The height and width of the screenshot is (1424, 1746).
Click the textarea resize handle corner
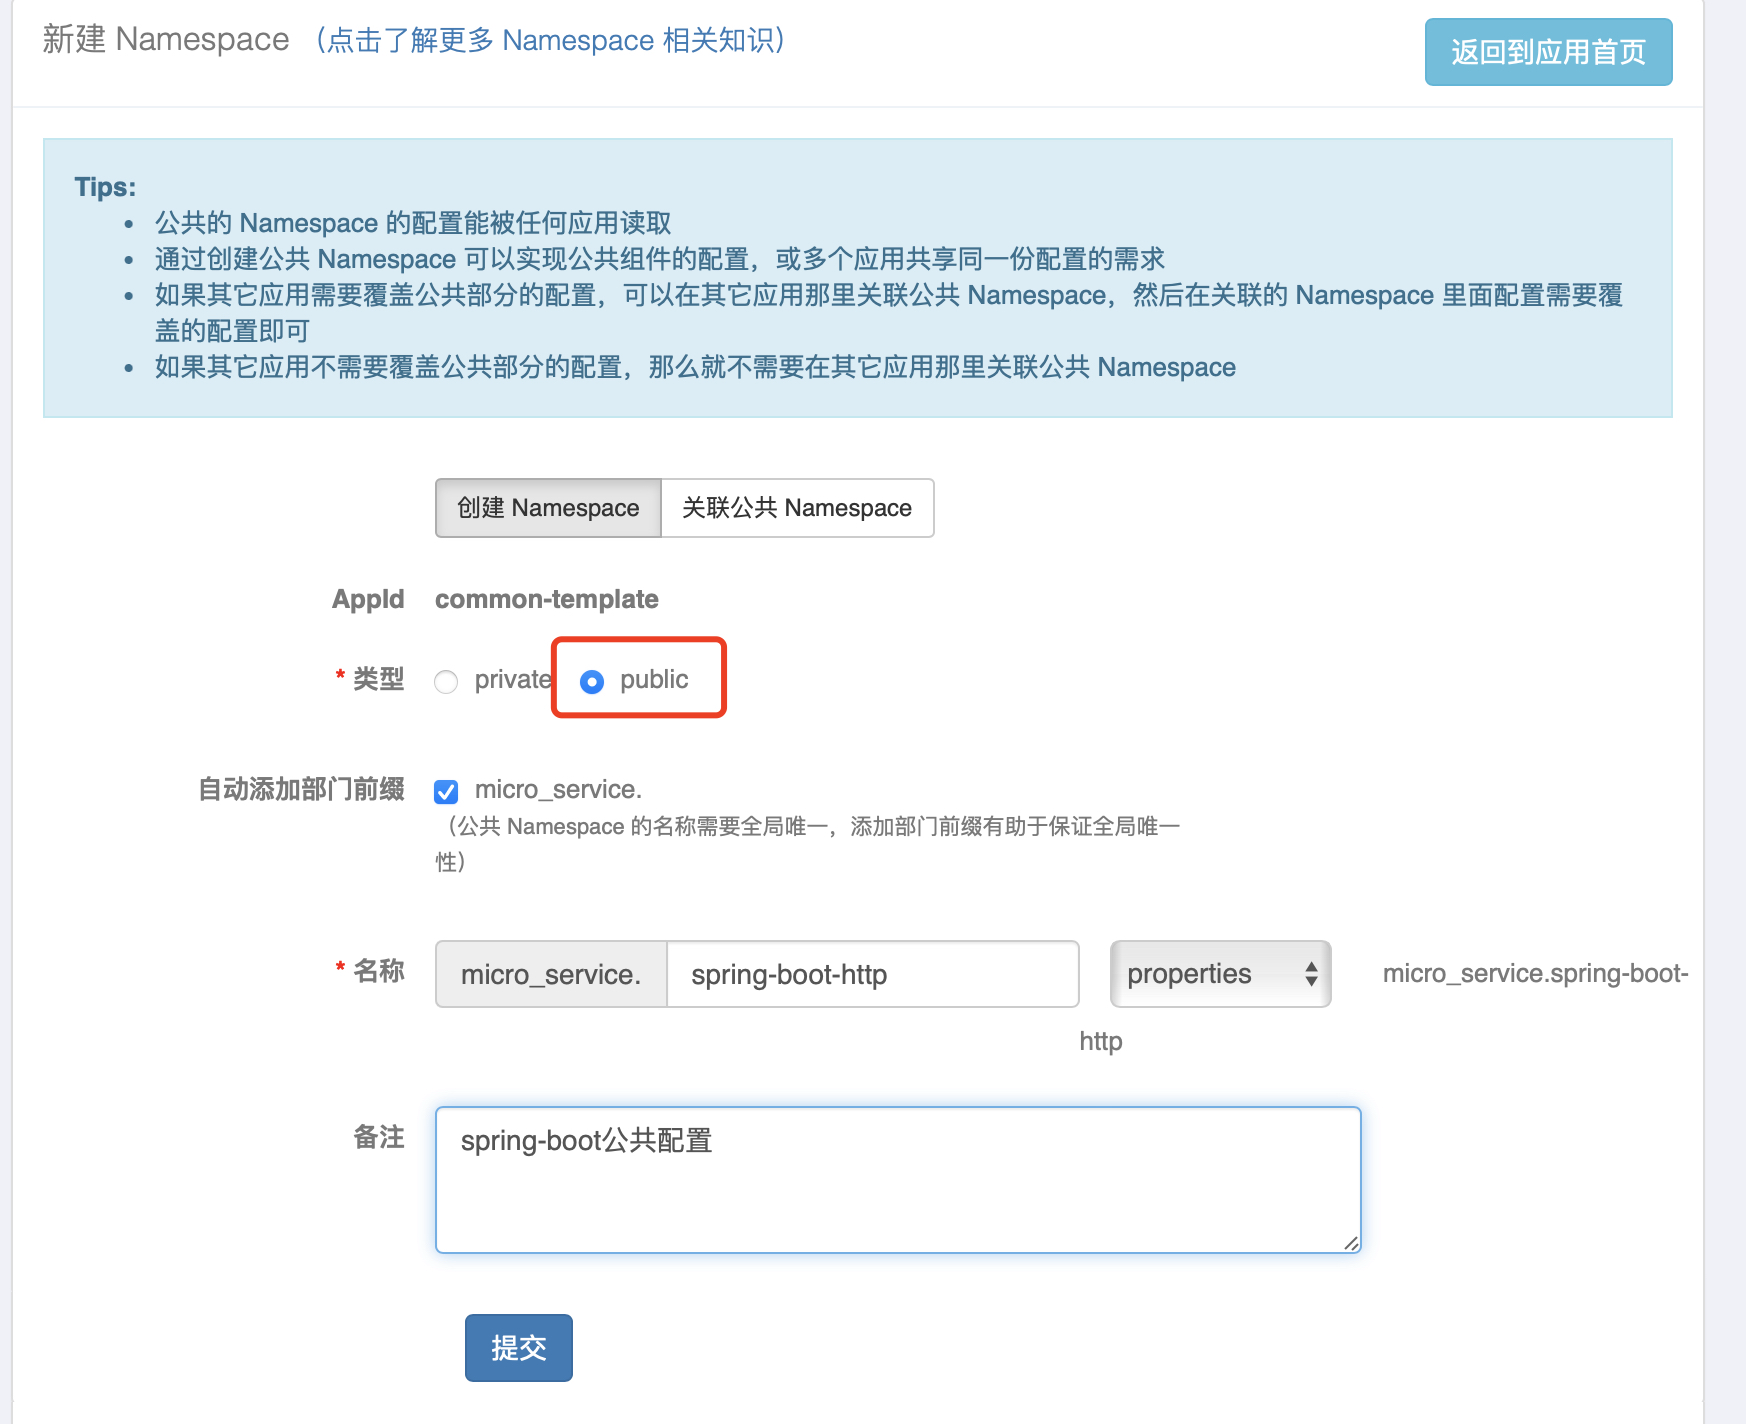pyautogui.click(x=1351, y=1243)
